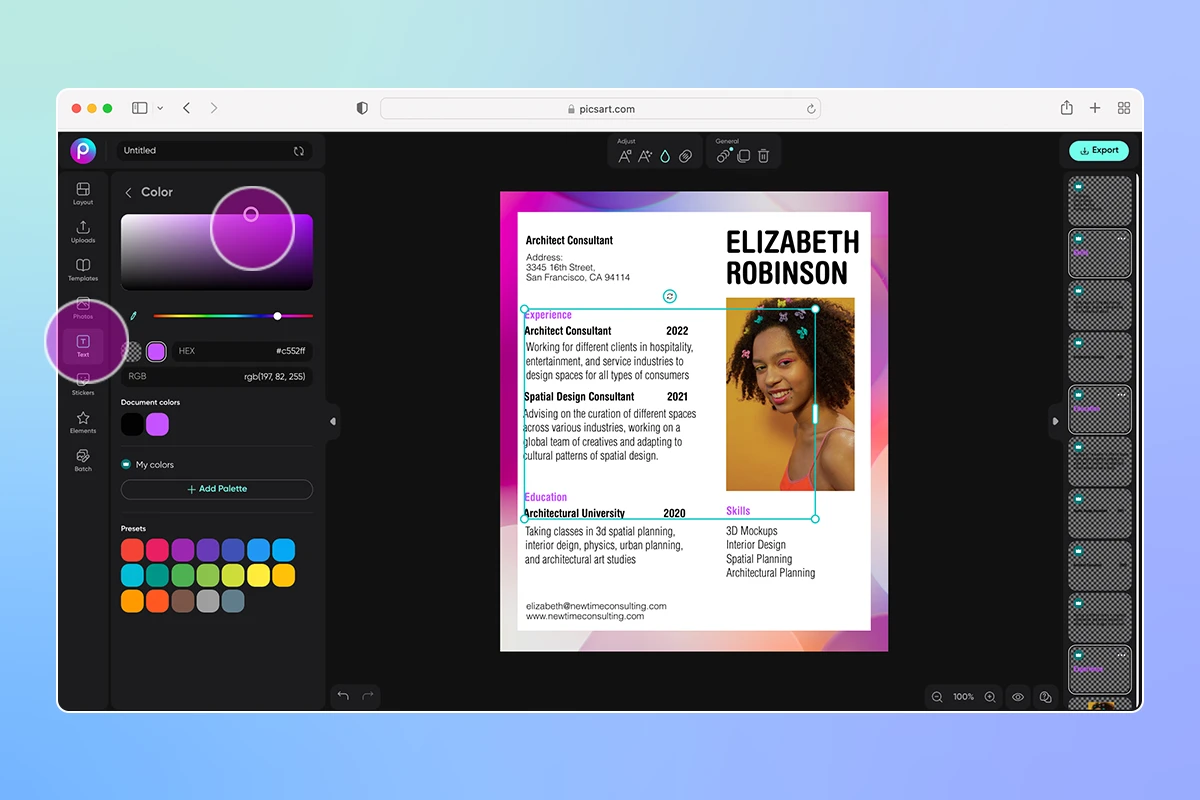Viewport: 1200px width, 800px height.
Task: Collapse the Color panel via back chevron
Action: pyautogui.click(x=127, y=191)
